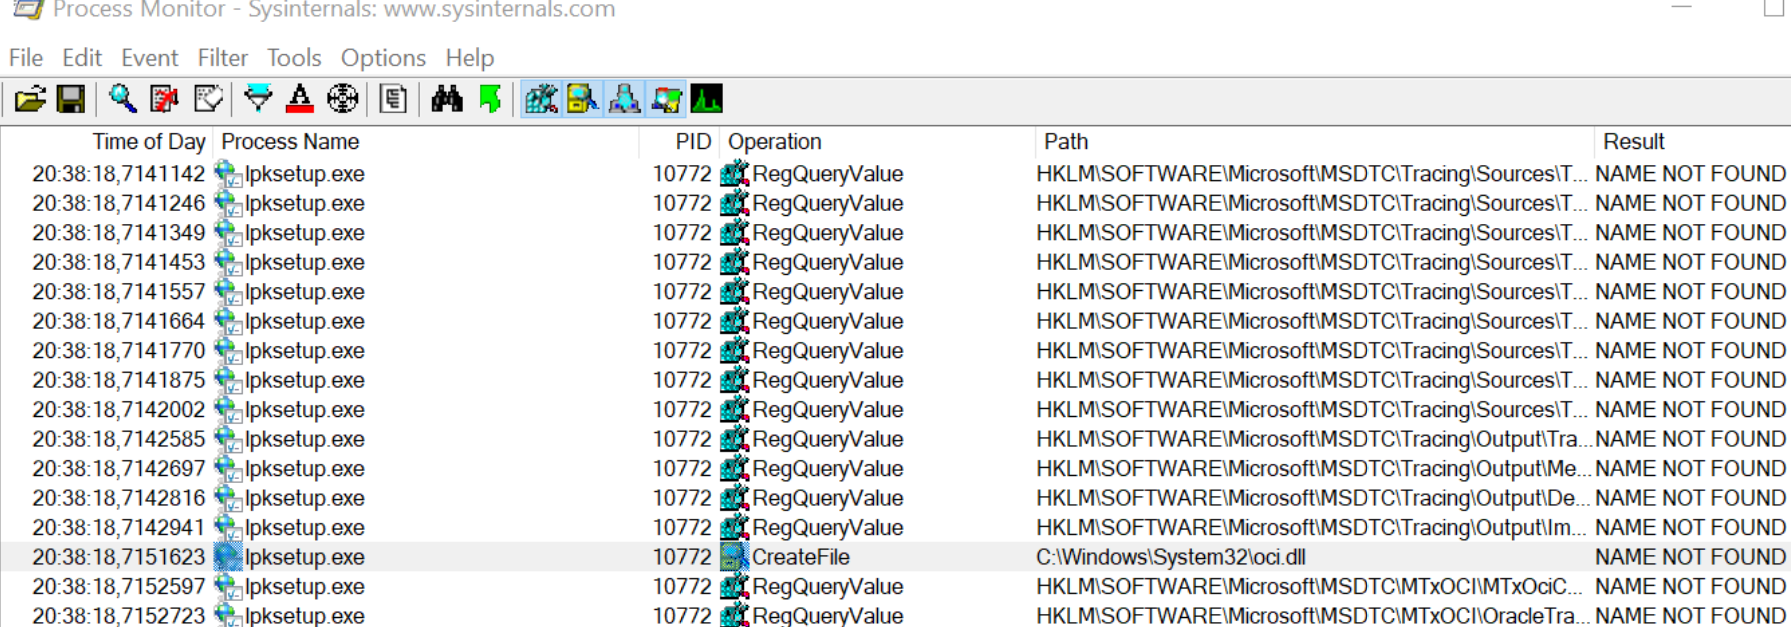The image size is (1791, 627).
Task: Click the Include Process crosshair target icon
Action: 342,99
